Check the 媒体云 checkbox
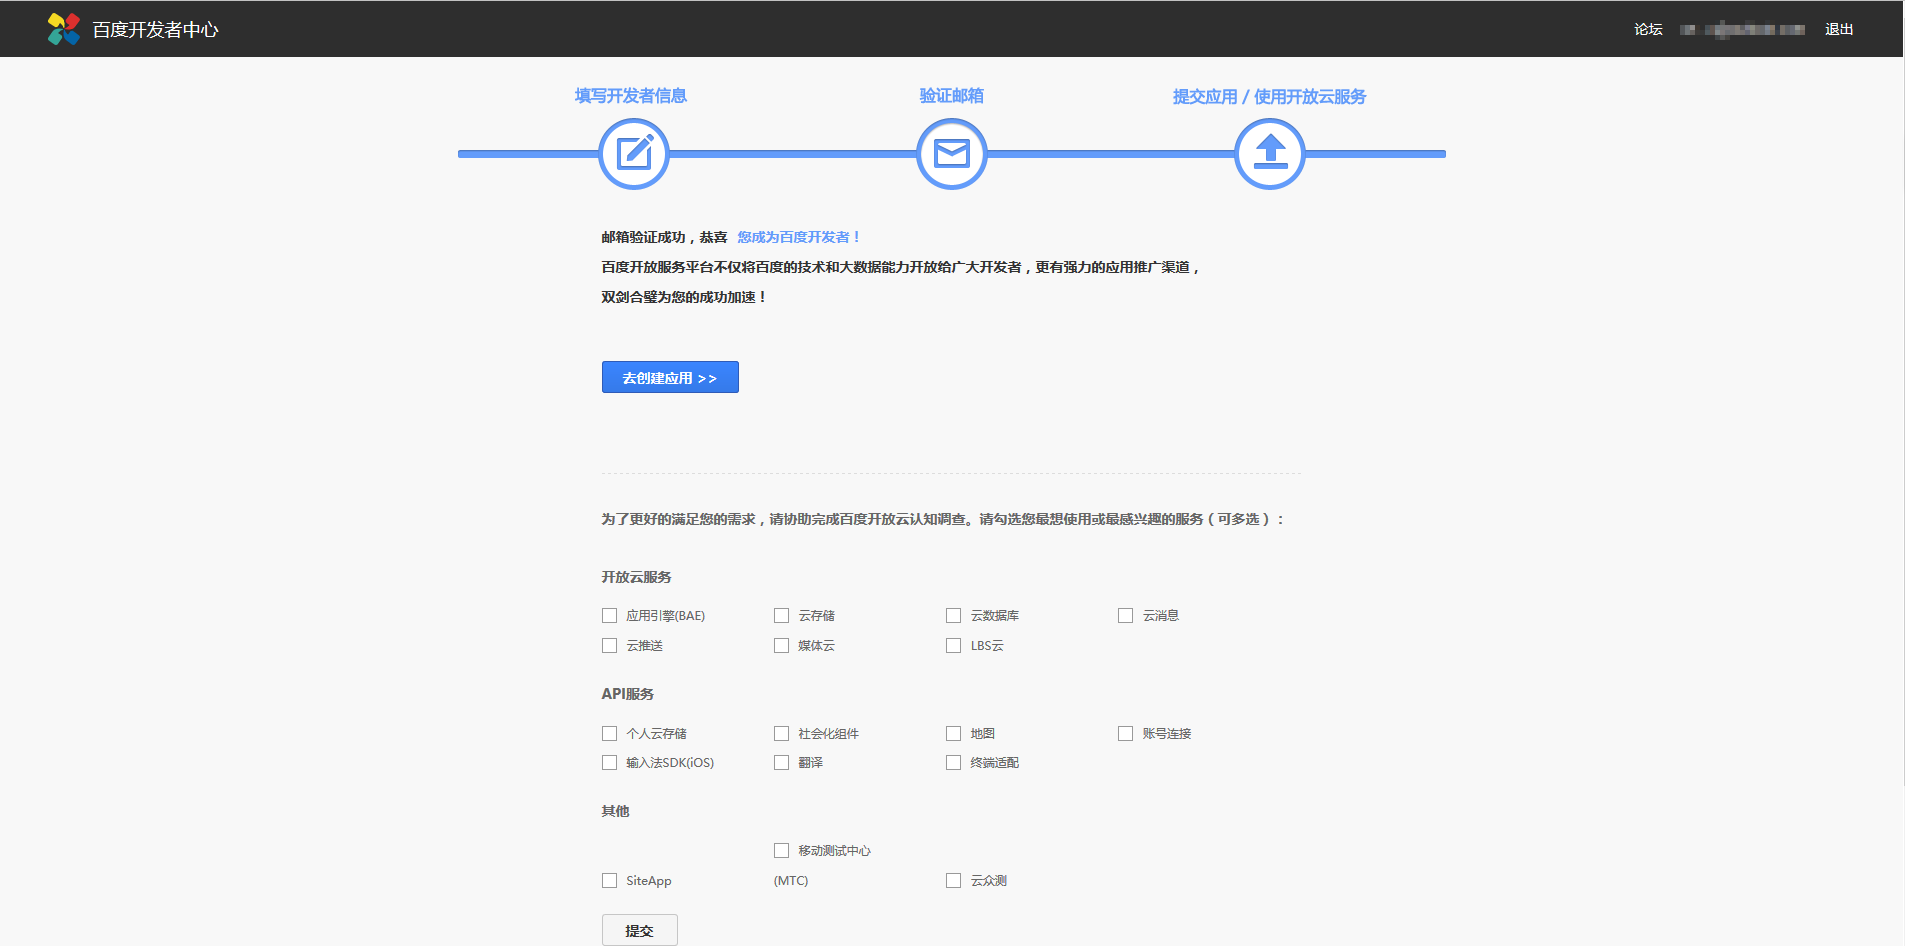The height and width of the screenshot is (946, 1905). pos(782,646)
